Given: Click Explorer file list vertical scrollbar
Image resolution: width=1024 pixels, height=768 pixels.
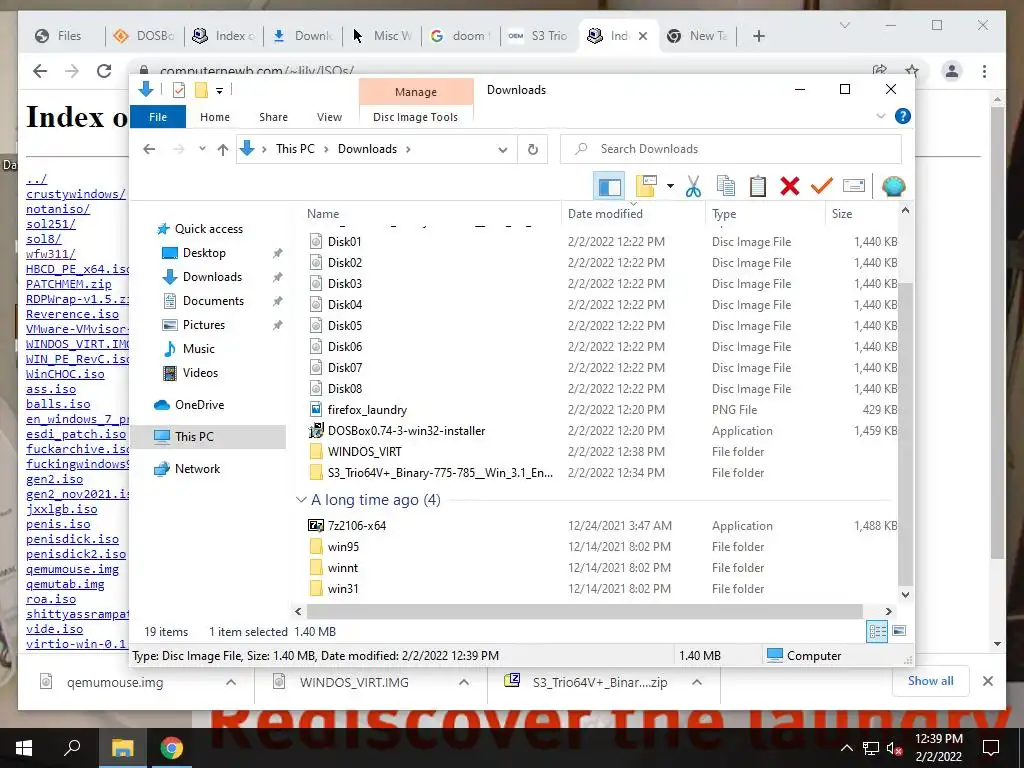Looking at the screenshot, I should [905, 434].
